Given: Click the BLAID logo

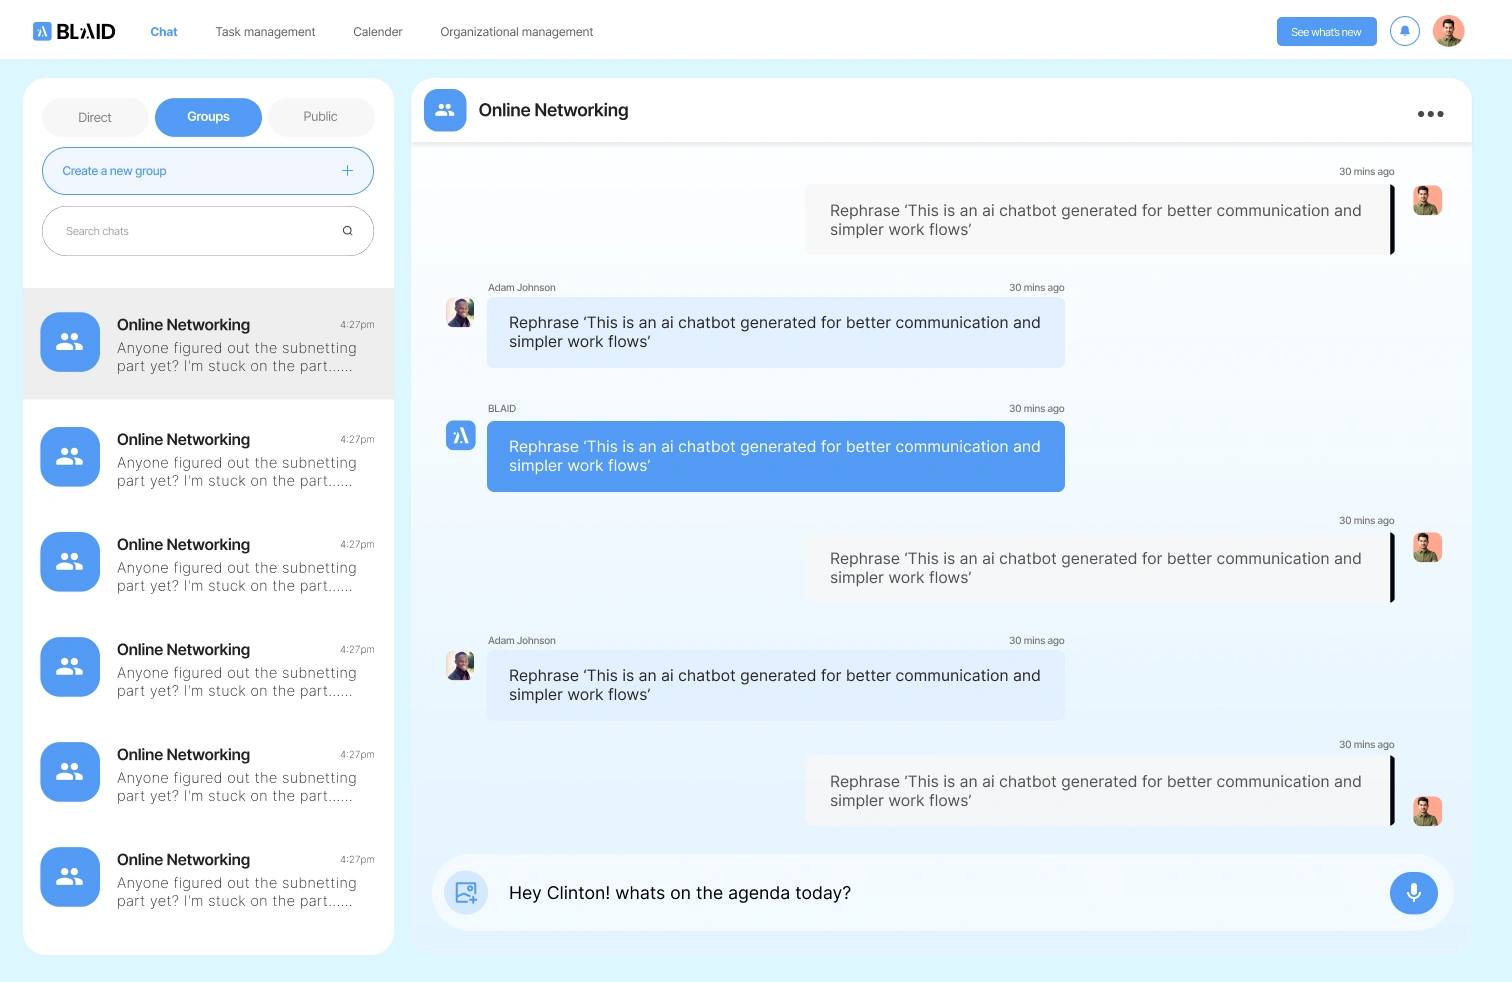Looking at the screenshot, I should (x=74, y=30).
